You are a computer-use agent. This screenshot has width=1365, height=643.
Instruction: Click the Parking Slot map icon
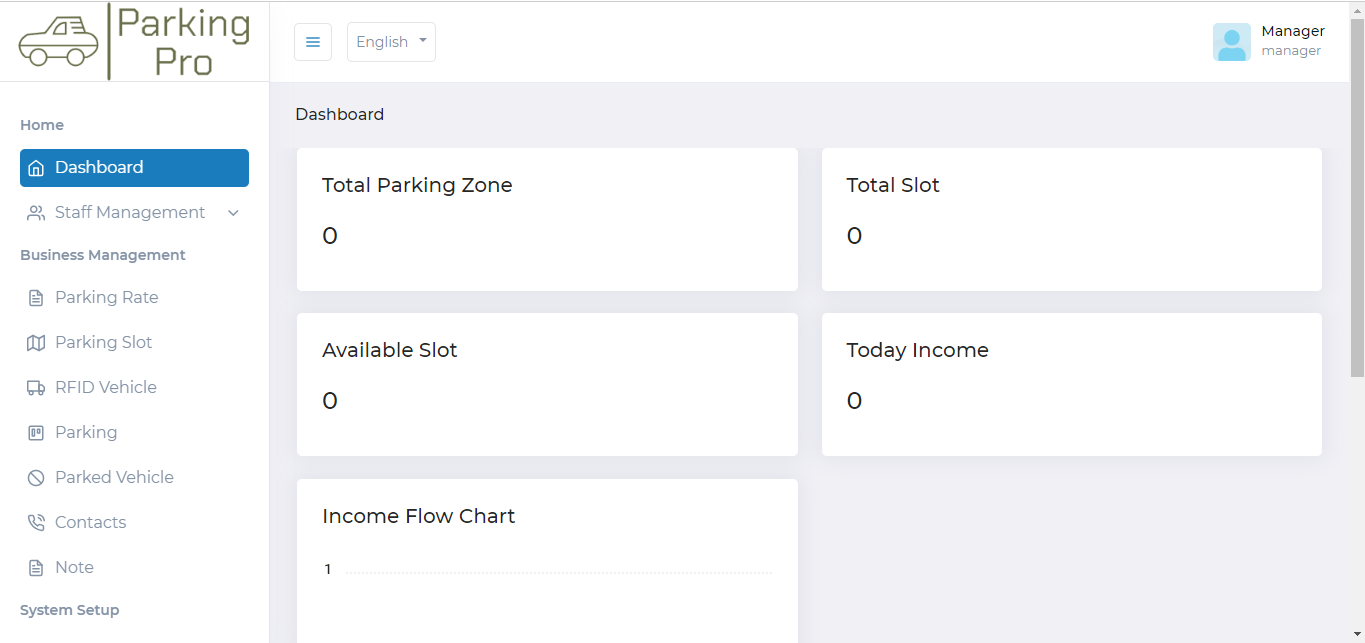[x=36, y=343]
